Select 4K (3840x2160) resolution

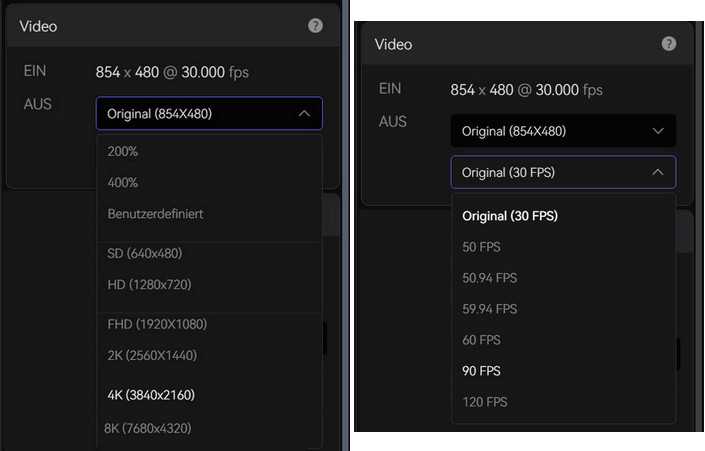point(209,395)
